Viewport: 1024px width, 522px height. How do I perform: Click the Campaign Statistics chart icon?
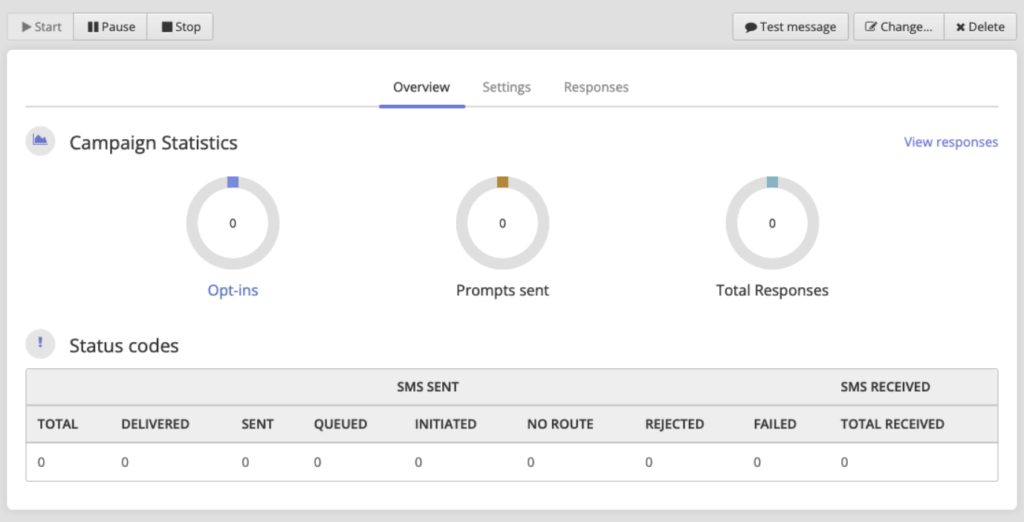[x=40, y=141]
